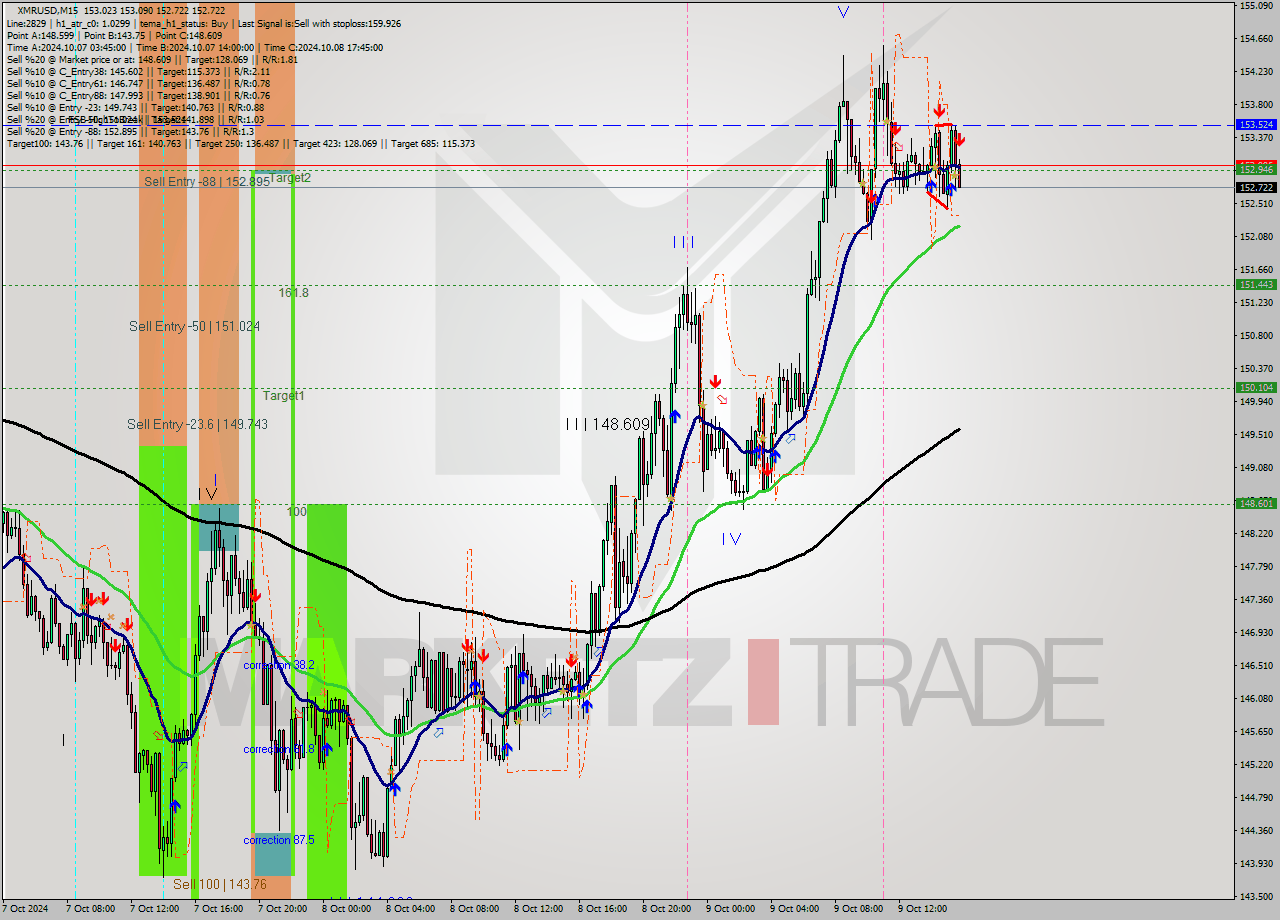Screen dimensions: 1280x920
Task: Click the 149.080 price axis label
Action: pyautogui.click(x=1256, y=468)
